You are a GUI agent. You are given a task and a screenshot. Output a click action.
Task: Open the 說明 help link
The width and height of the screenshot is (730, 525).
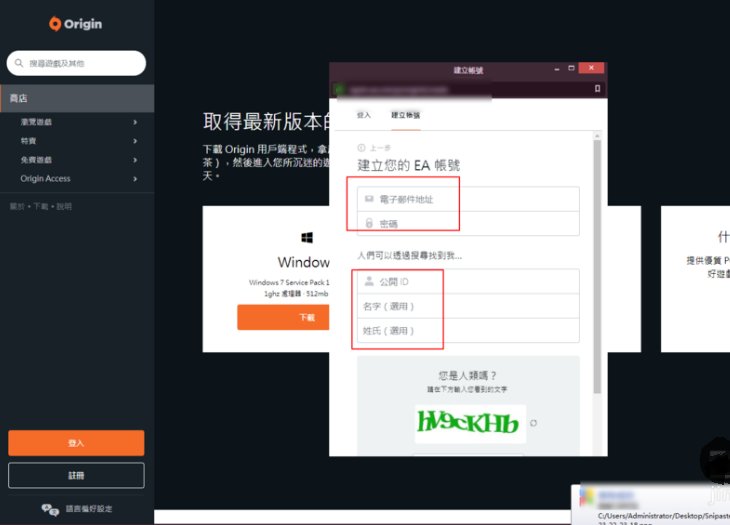(64, 206)
